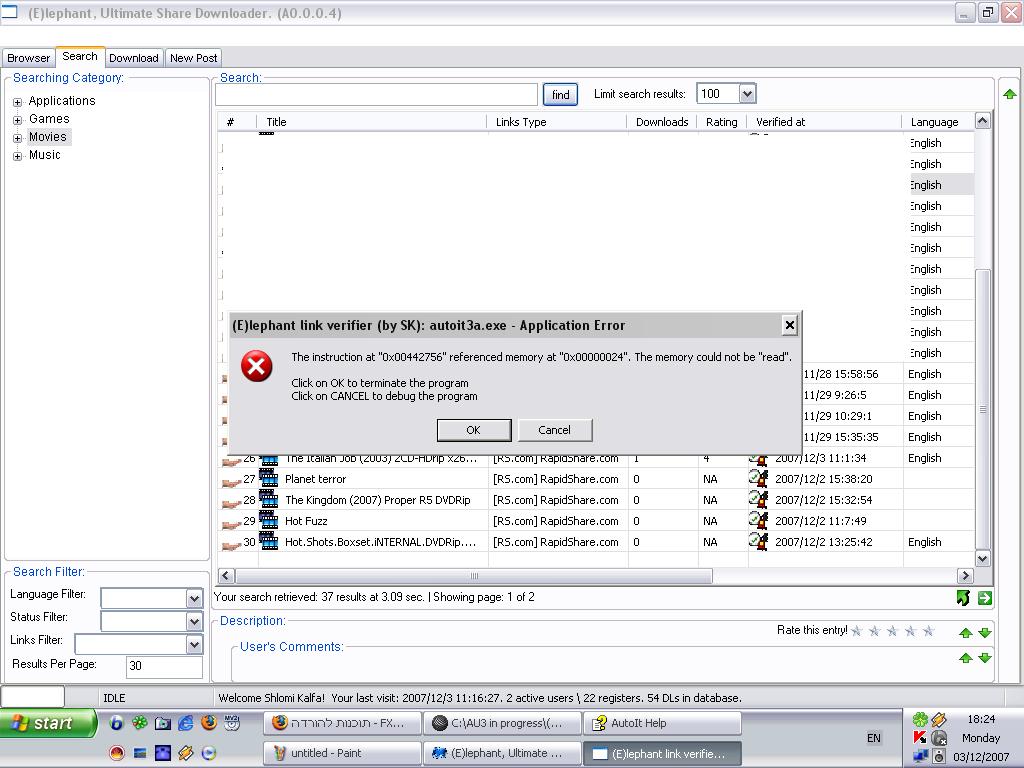Image resolution: width=1024 pixels, height=768 pixels.
Task: Click the green up arrow in Description panel
Action: (965, 632)
